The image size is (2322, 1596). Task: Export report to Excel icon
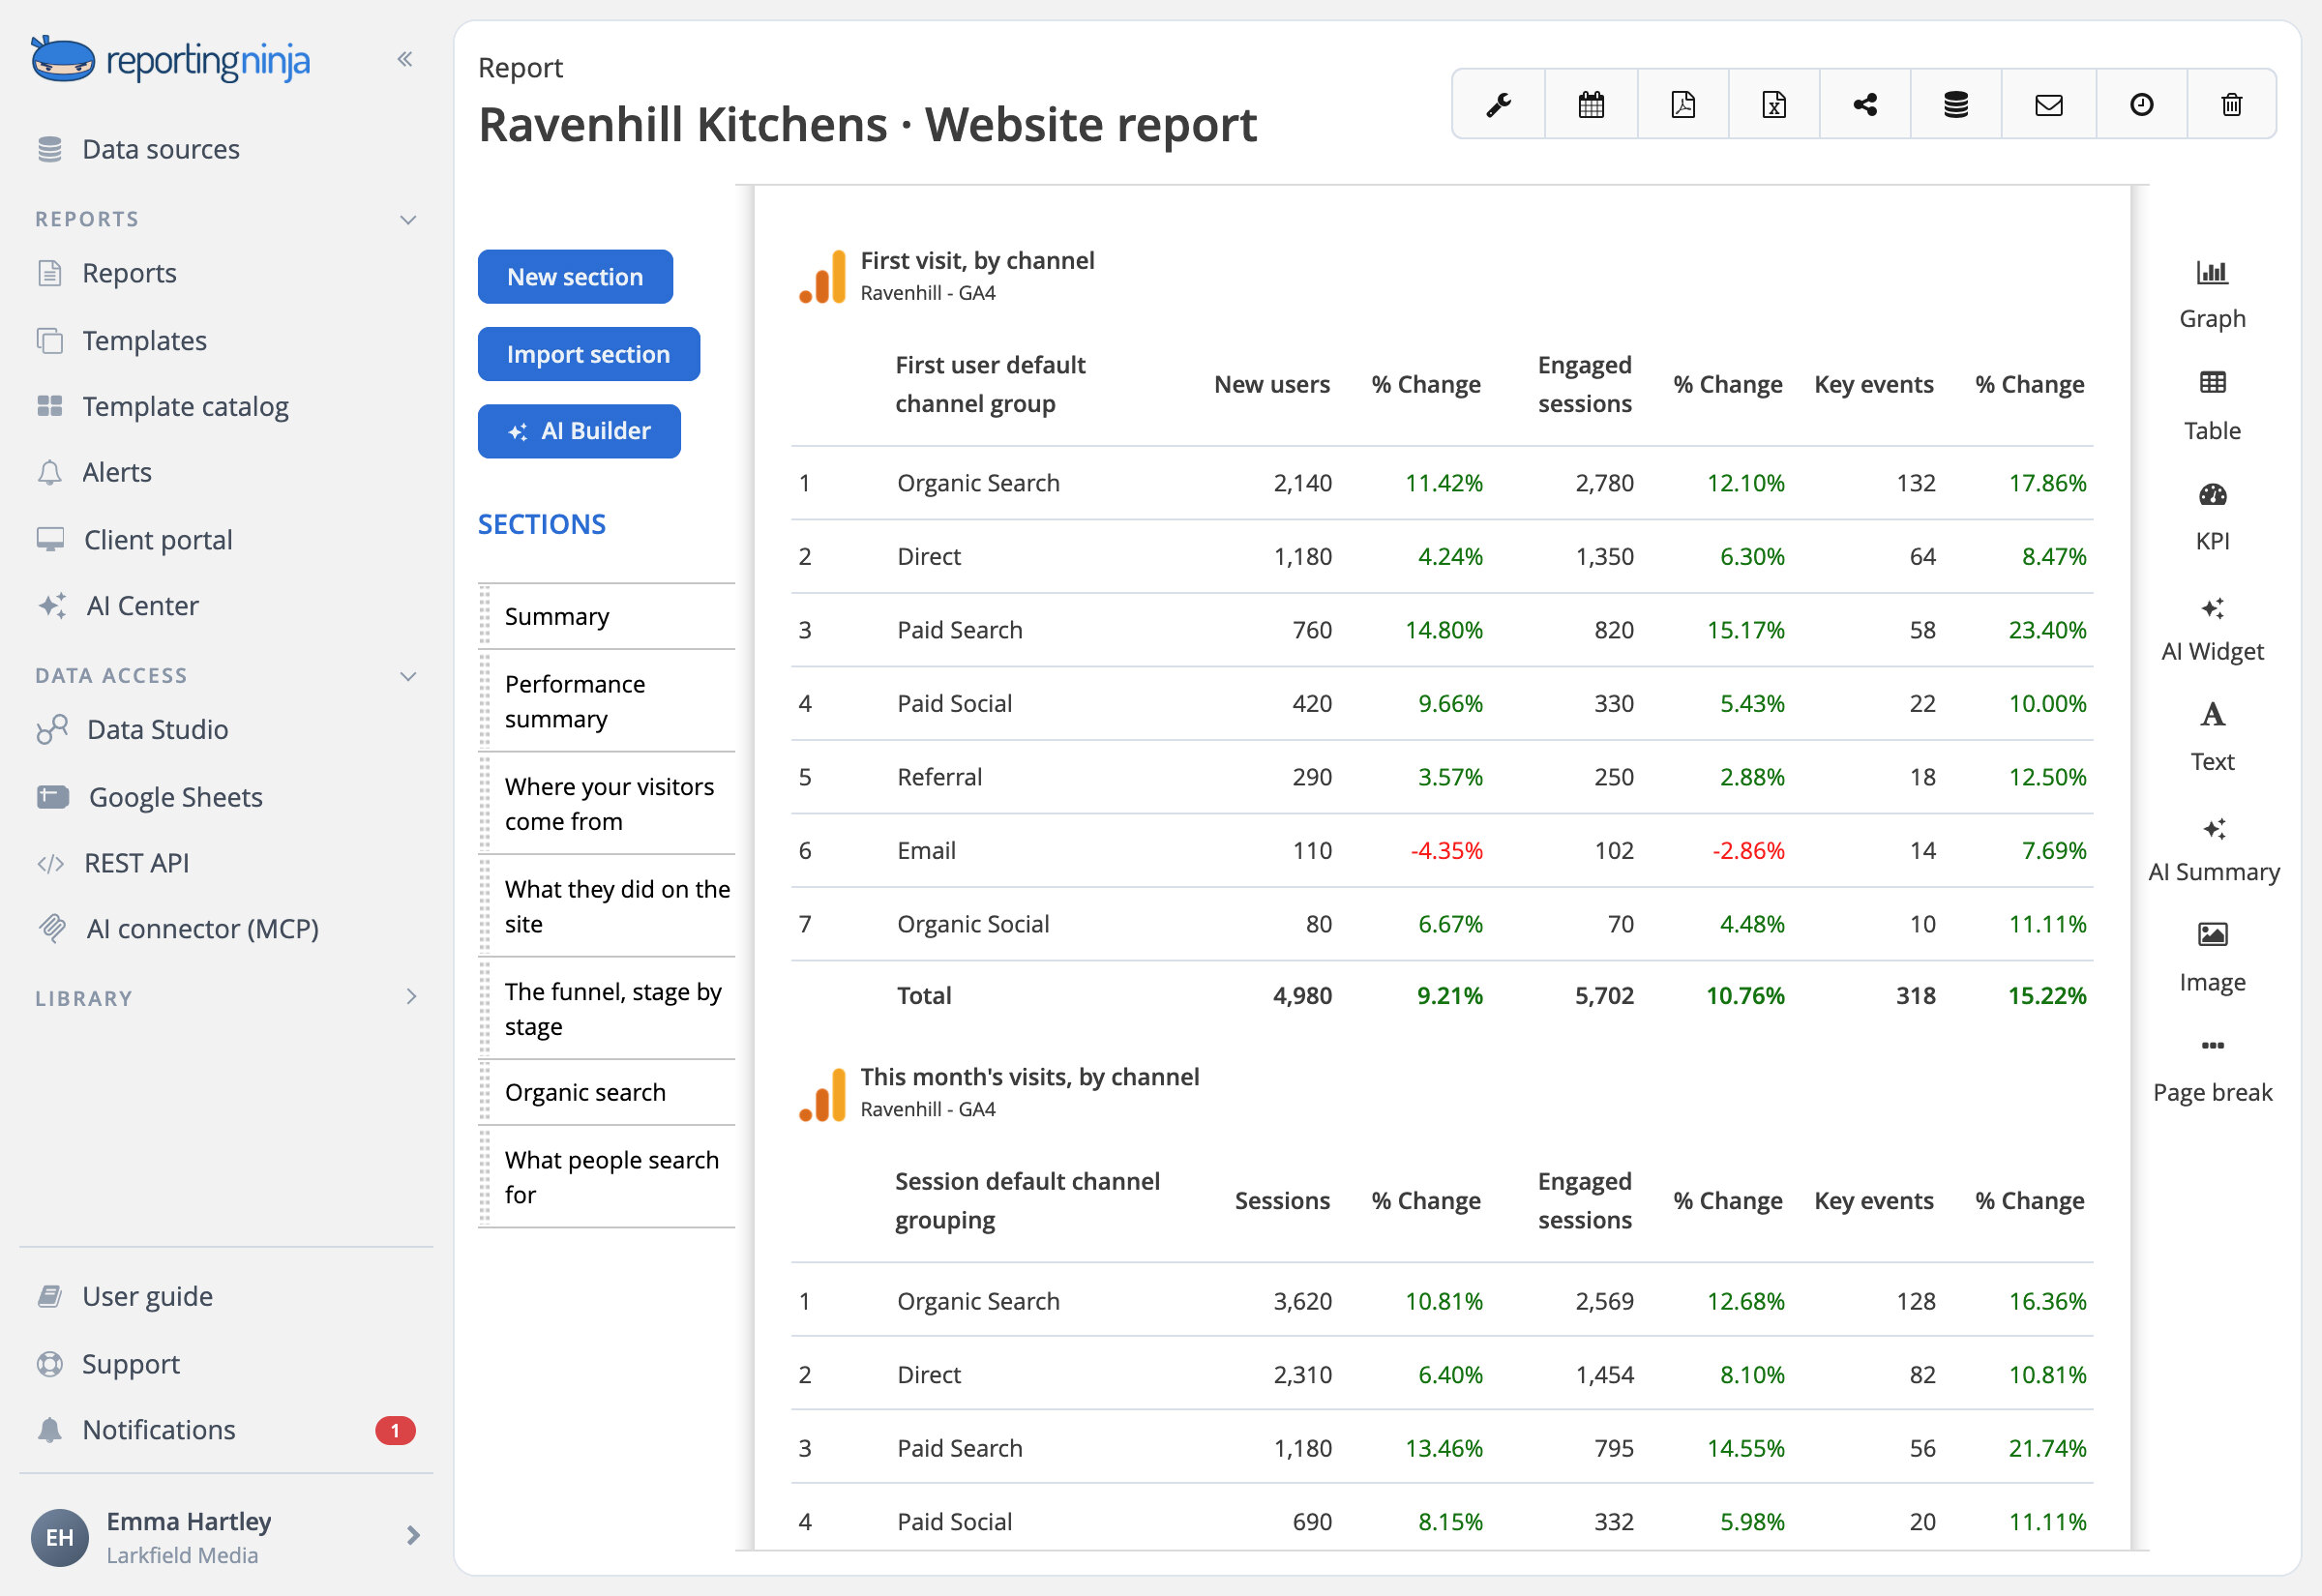coord(1774,104)
